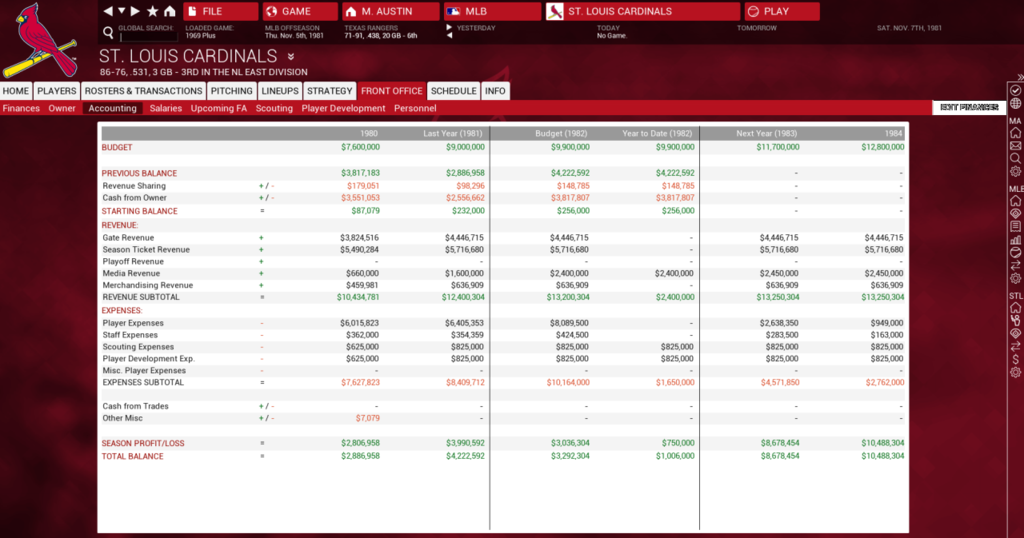Open the FILE dropdown menu
The height and width of the screenshot is (538, 1024).
pyautogui.click(x=221, y=11)
